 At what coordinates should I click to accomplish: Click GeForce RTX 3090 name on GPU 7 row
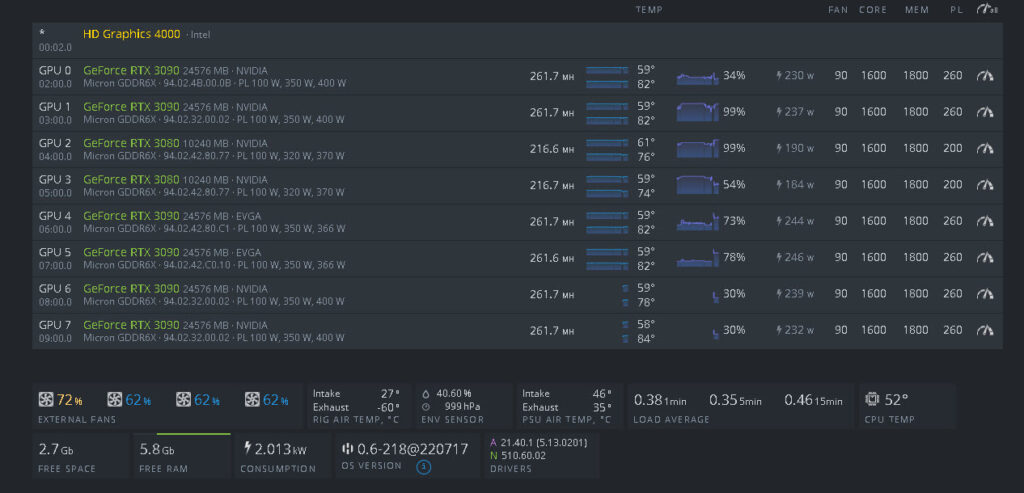[x=131, y=325]
